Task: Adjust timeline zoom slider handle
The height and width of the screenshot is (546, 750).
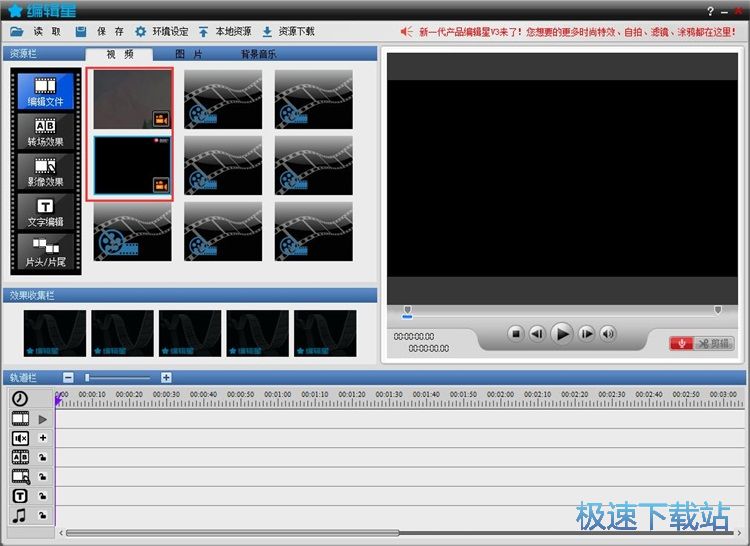Action: click(87, 378)
